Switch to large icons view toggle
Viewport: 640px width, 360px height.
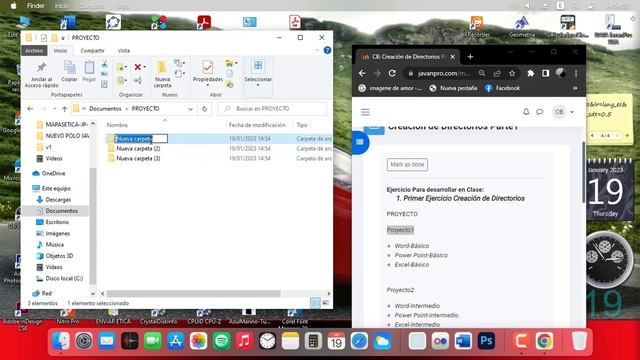pos(326,303)
